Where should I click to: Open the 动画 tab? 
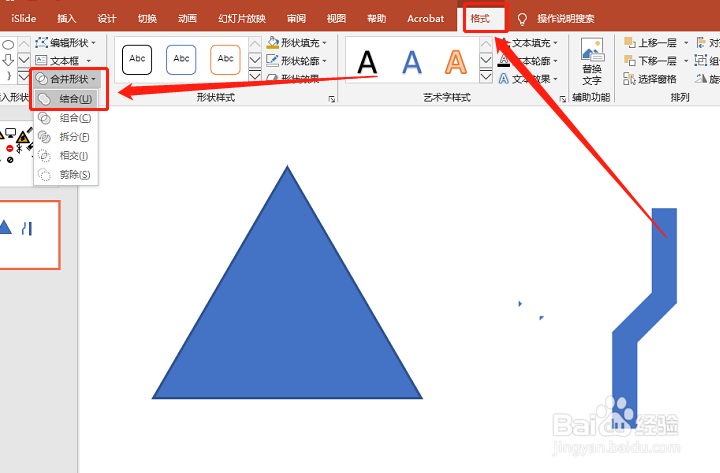pos(187,18)
